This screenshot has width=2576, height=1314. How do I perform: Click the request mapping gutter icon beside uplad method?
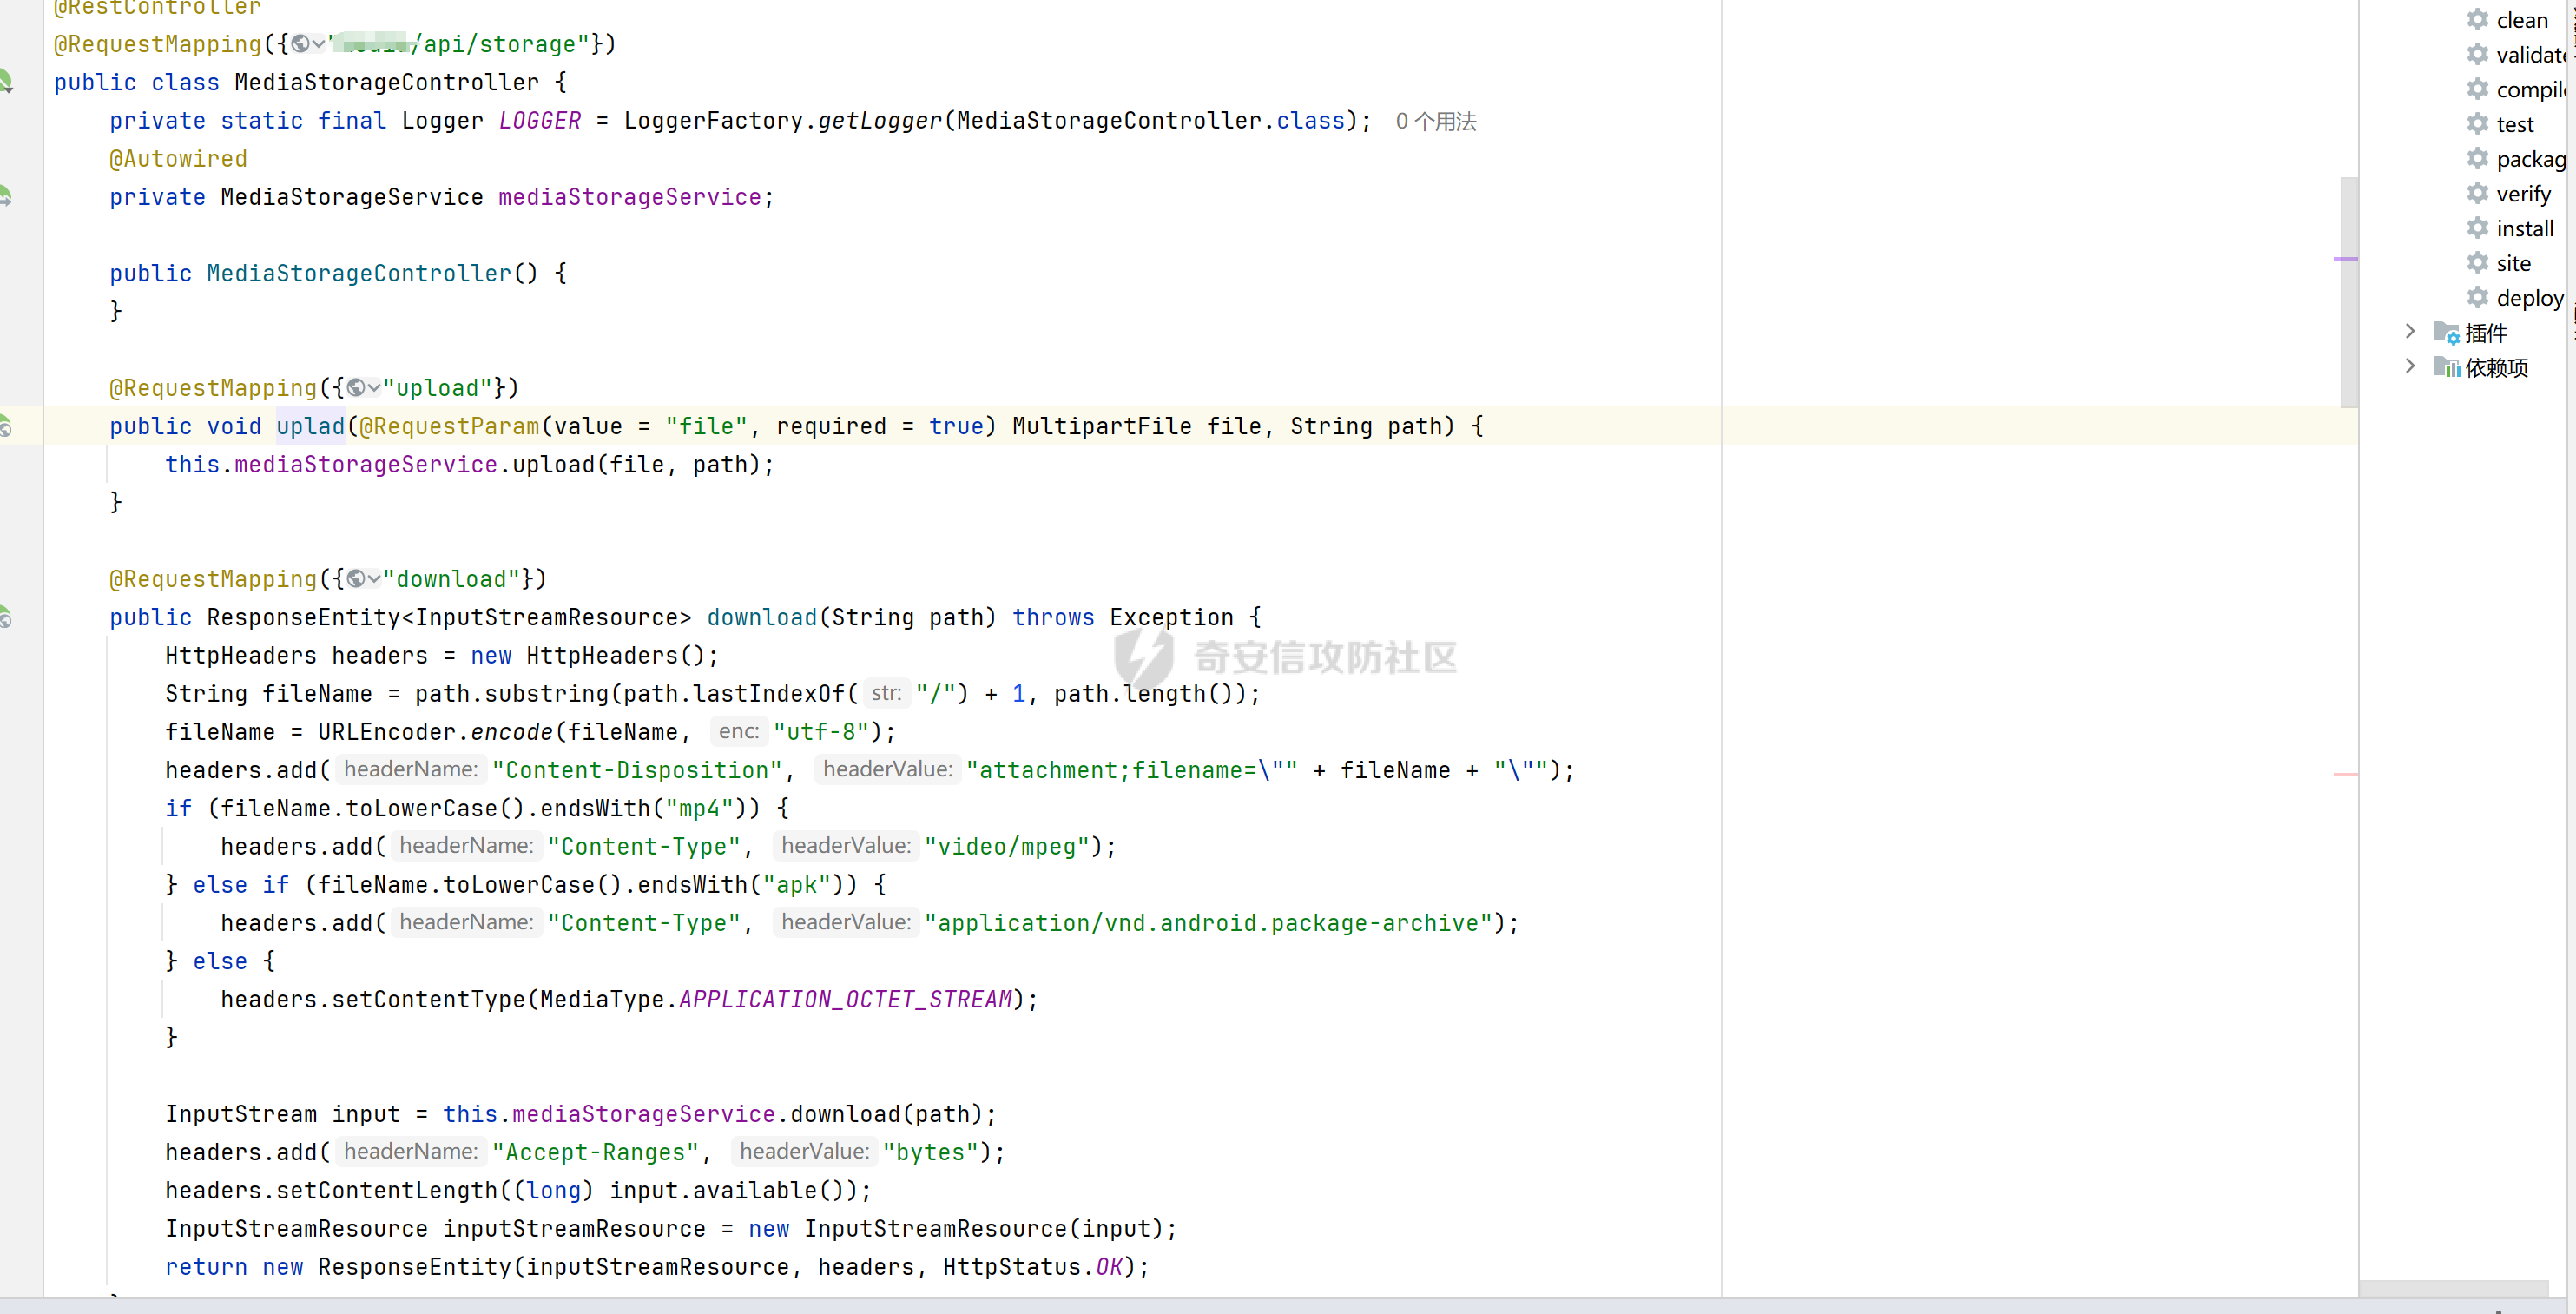[x=6, y=426]
